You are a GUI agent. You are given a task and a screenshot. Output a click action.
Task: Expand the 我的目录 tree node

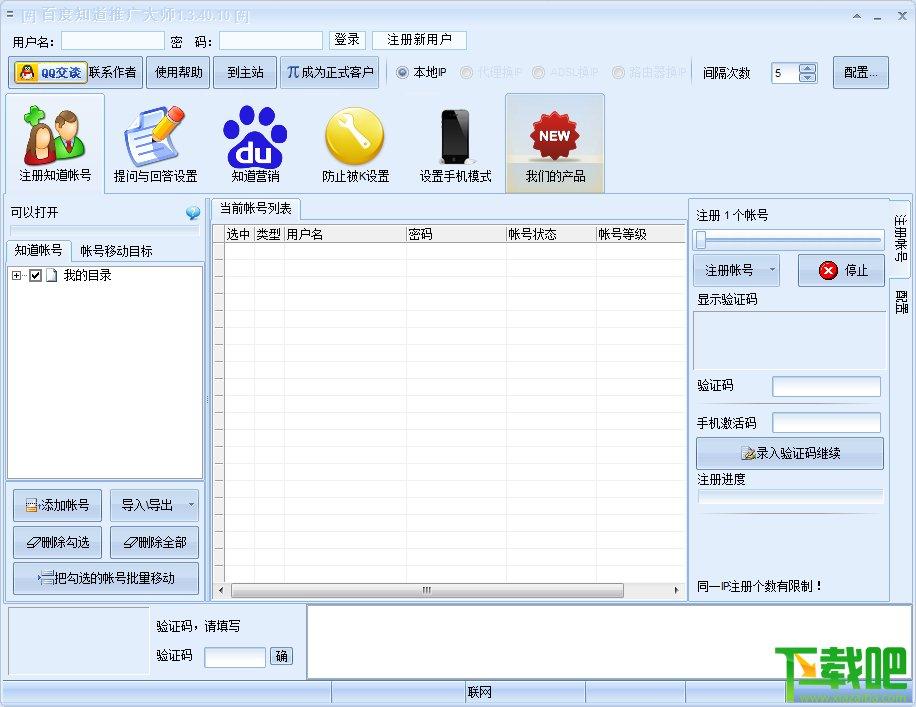(16, 275)
